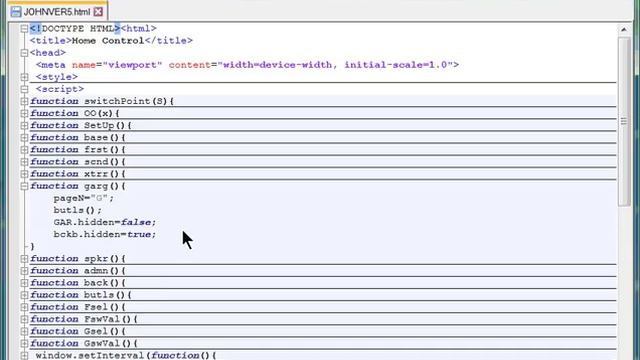The image size is (640, 360).
Task: Click the 'garg(){' function name text
Action: pyautogui.click(x=105, y=186)
